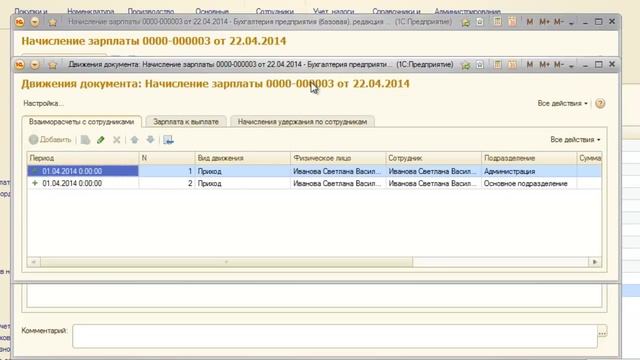Open the main menu arrow in Движения документа title bar

tap(35, 64)
